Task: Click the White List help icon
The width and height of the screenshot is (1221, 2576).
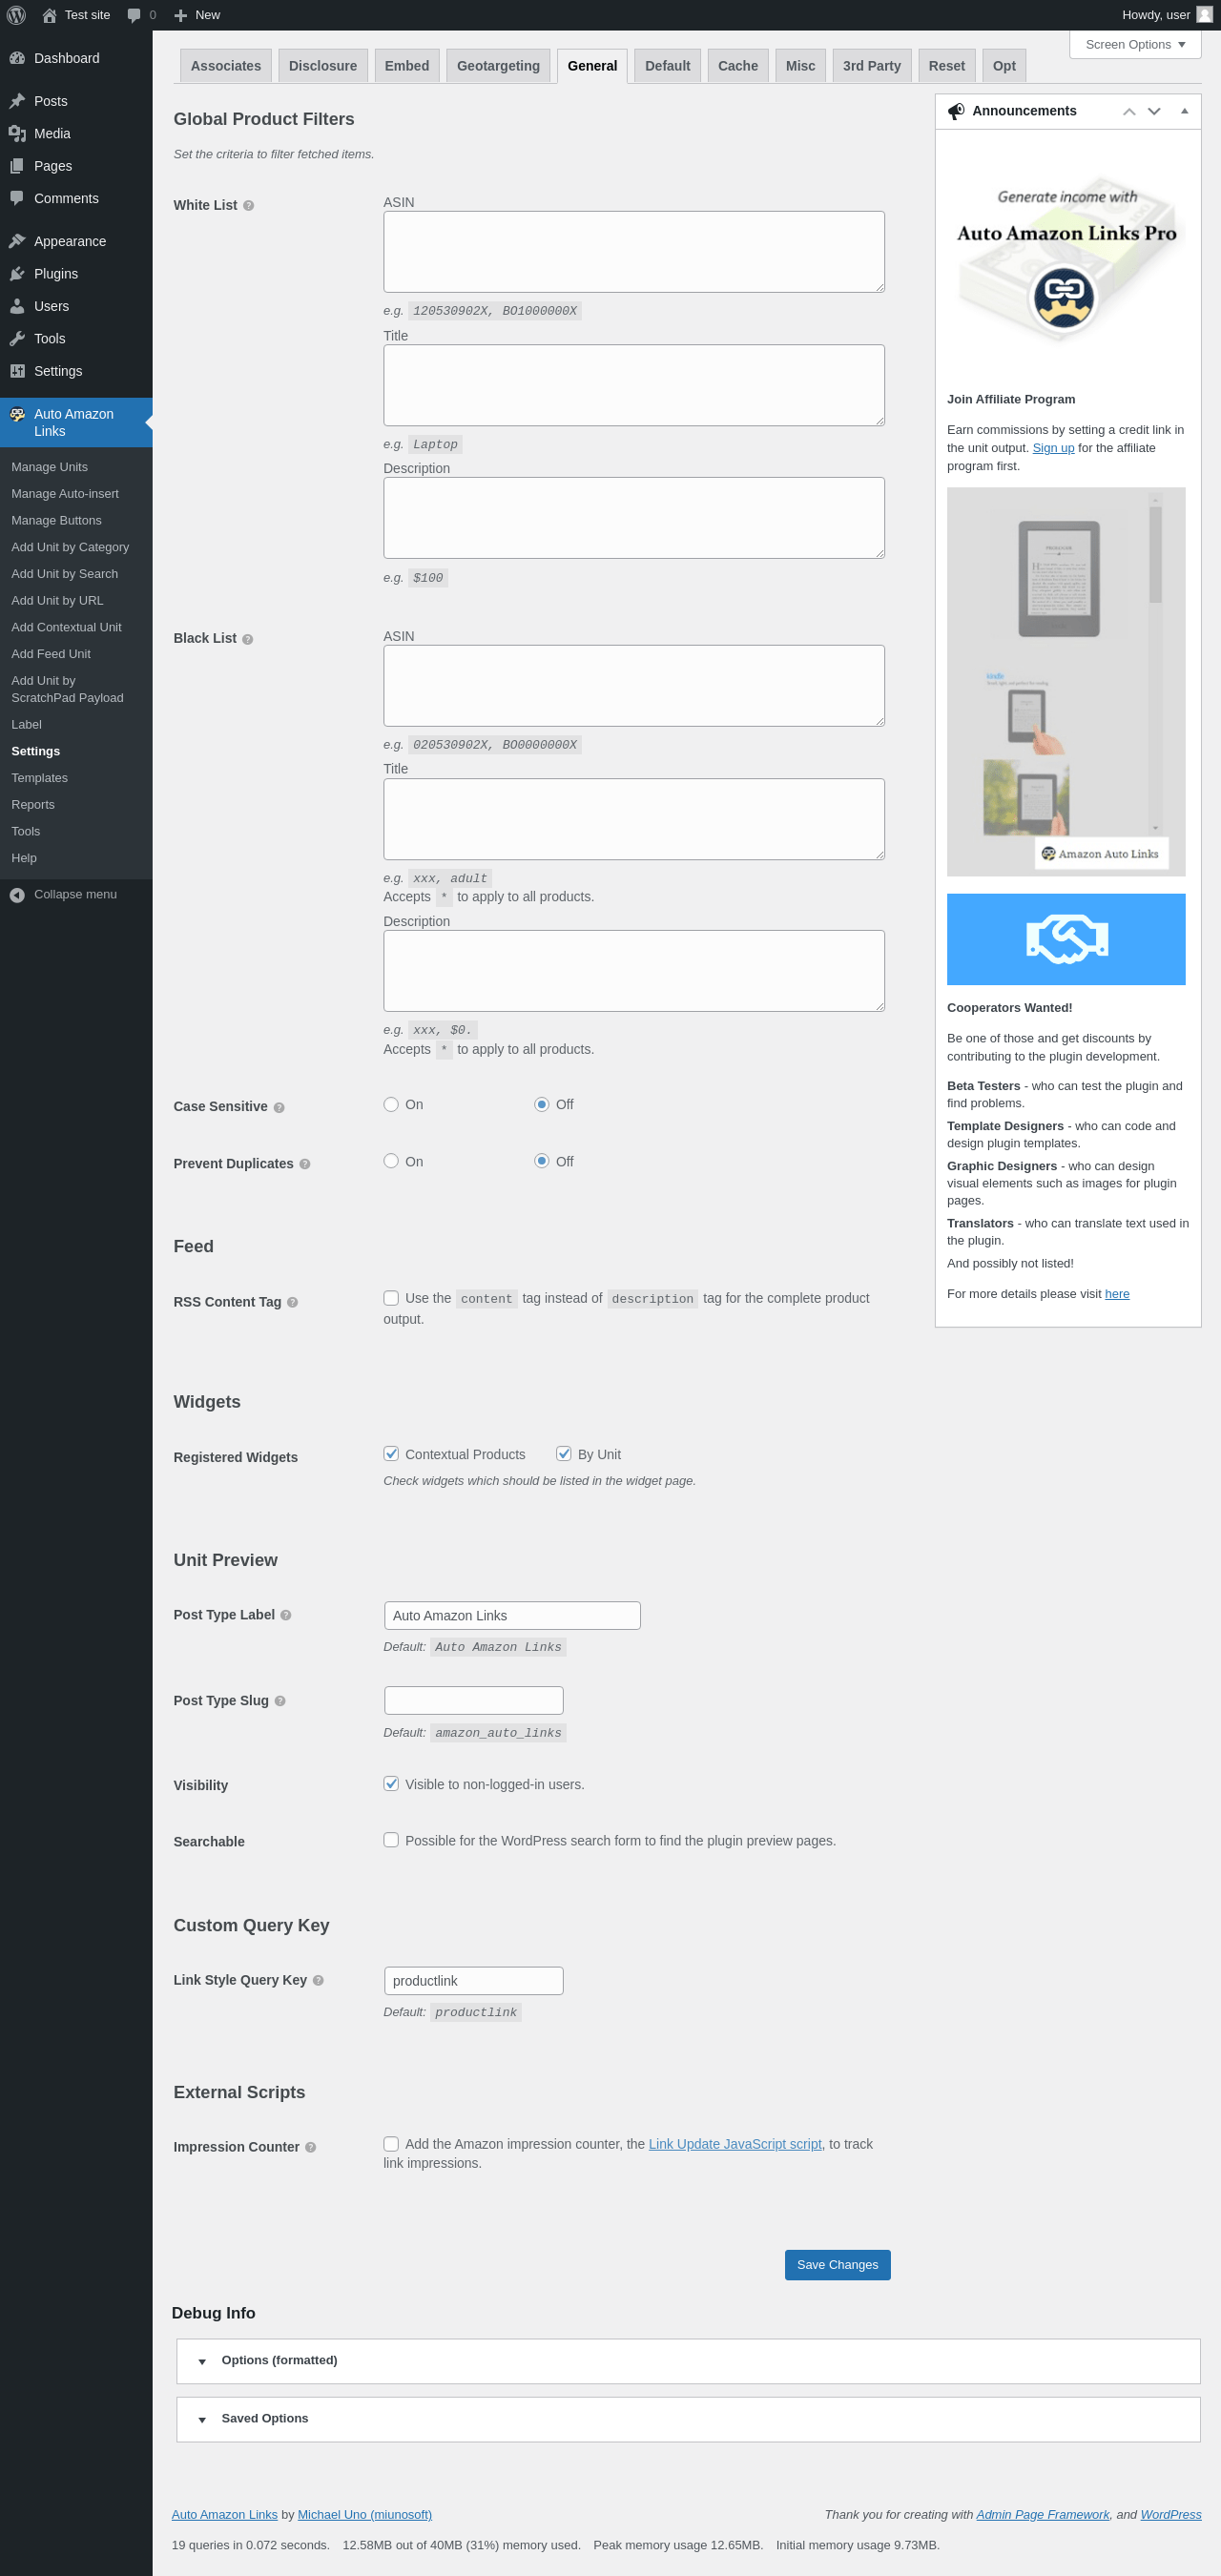Action: point(249,206)
